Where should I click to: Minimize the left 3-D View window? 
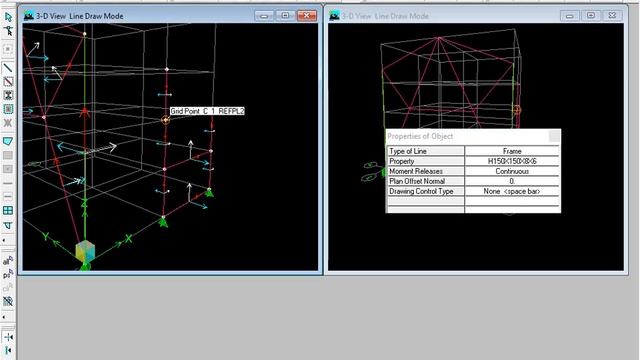click(264, 16)
